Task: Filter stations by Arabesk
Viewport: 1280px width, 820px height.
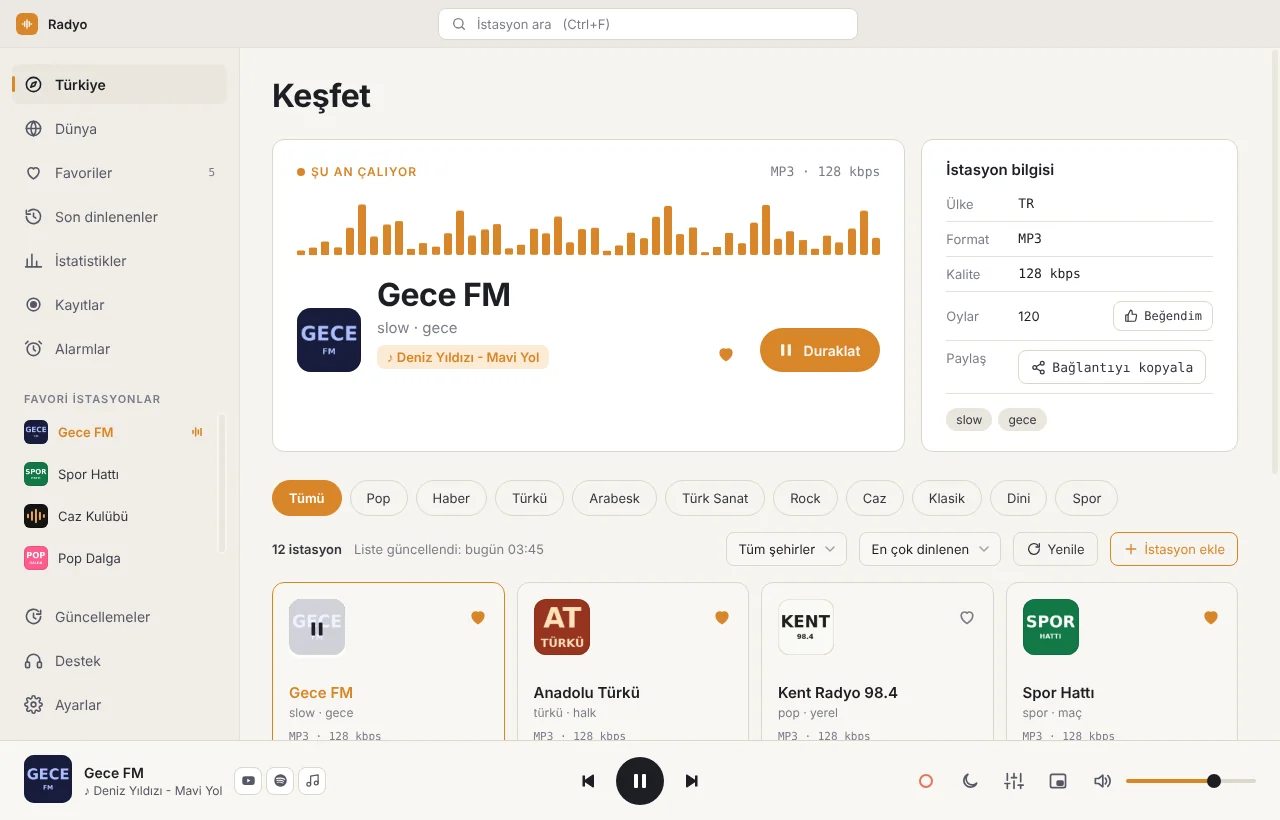Action: tap(614, 498)
